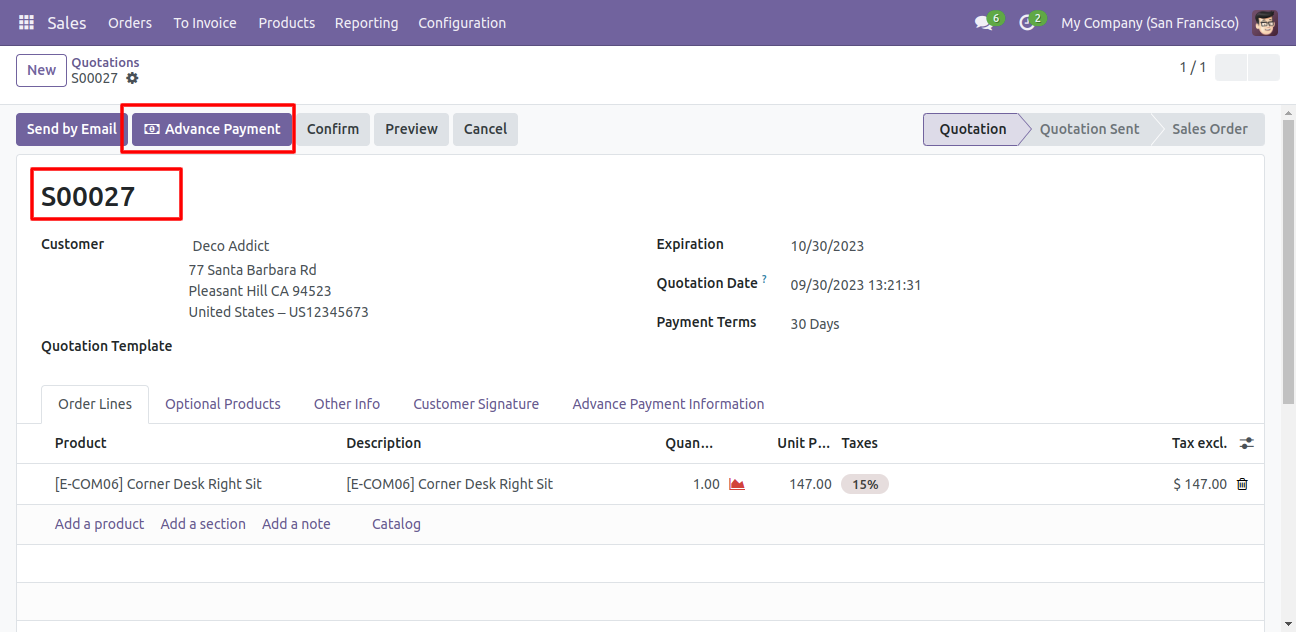Go back to Quotations breadcrumb
This screenshot has width=1296, height=632.
[105, 62]
